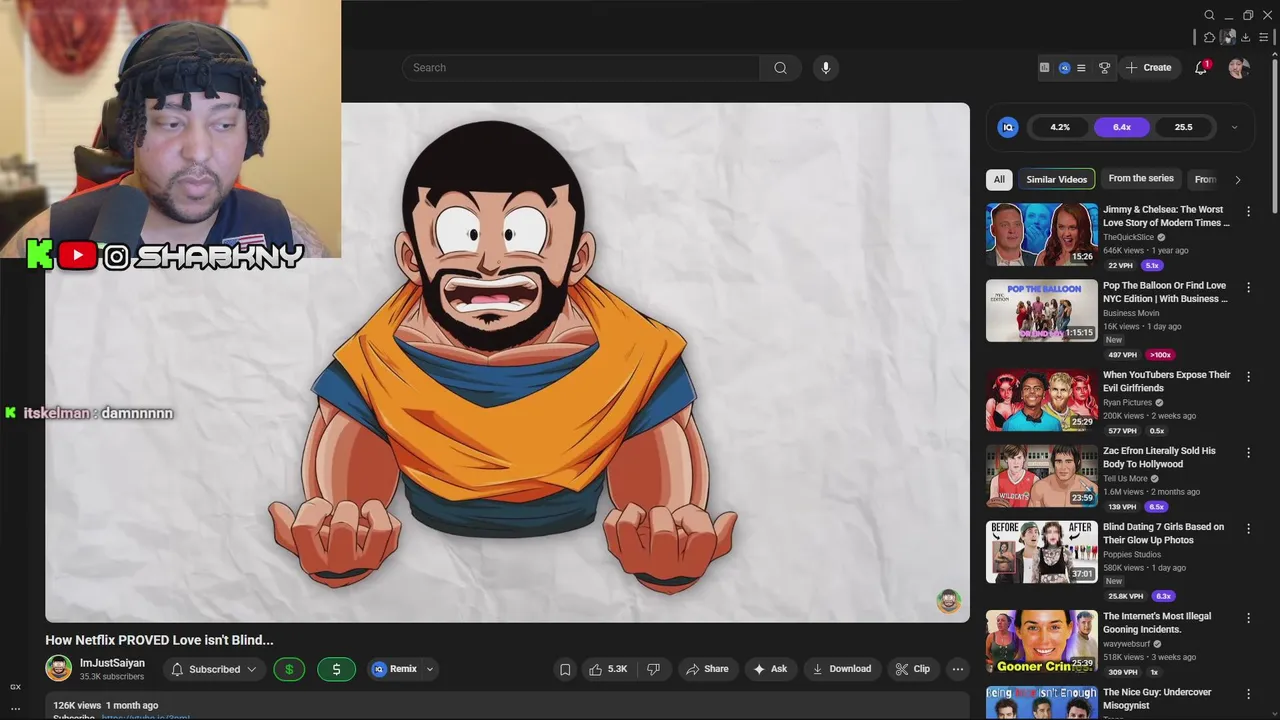Open ImJustSaiyan channel avatar
The width and height of the screenshot is (1280, 720).
point(59,669)
